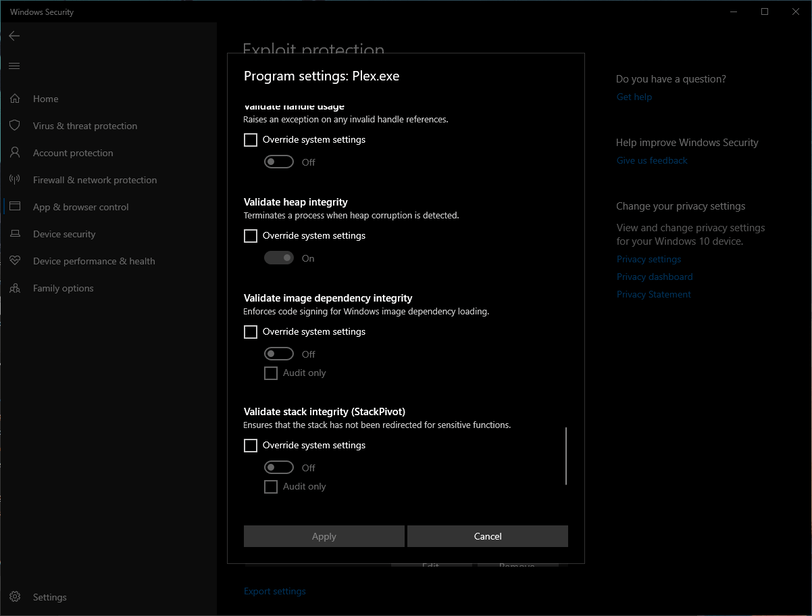Select Firewall & network protection
Viewport: 812px width, 616px height.
click(95, 180)
